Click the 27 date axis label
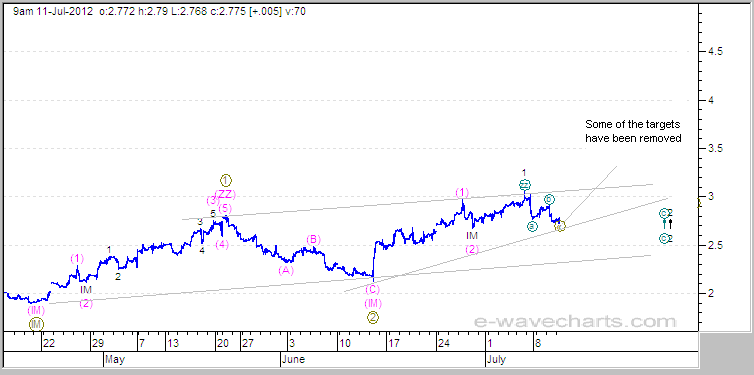Viewport: 754px width, 375px height. point(247,343)
